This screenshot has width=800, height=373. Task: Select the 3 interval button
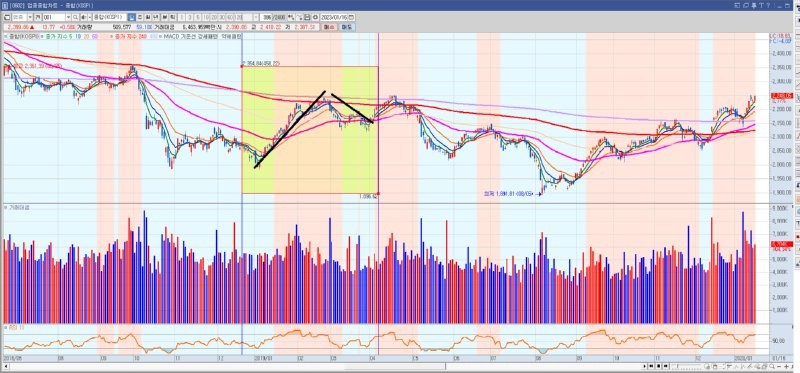click(x=190, y=17)
